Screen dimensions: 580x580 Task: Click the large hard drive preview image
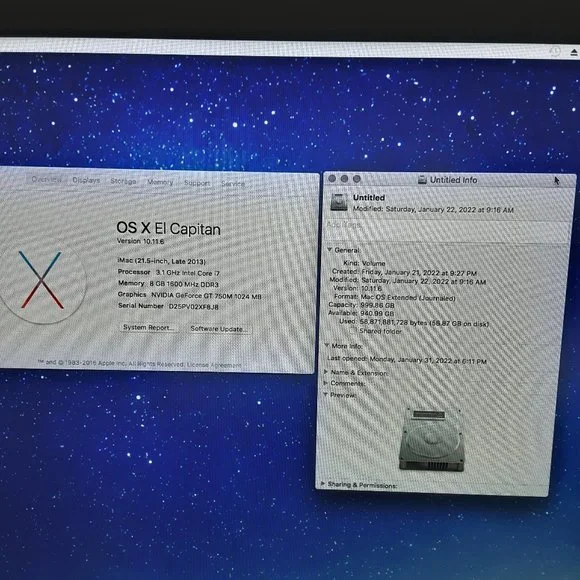[x=432, y=439]
